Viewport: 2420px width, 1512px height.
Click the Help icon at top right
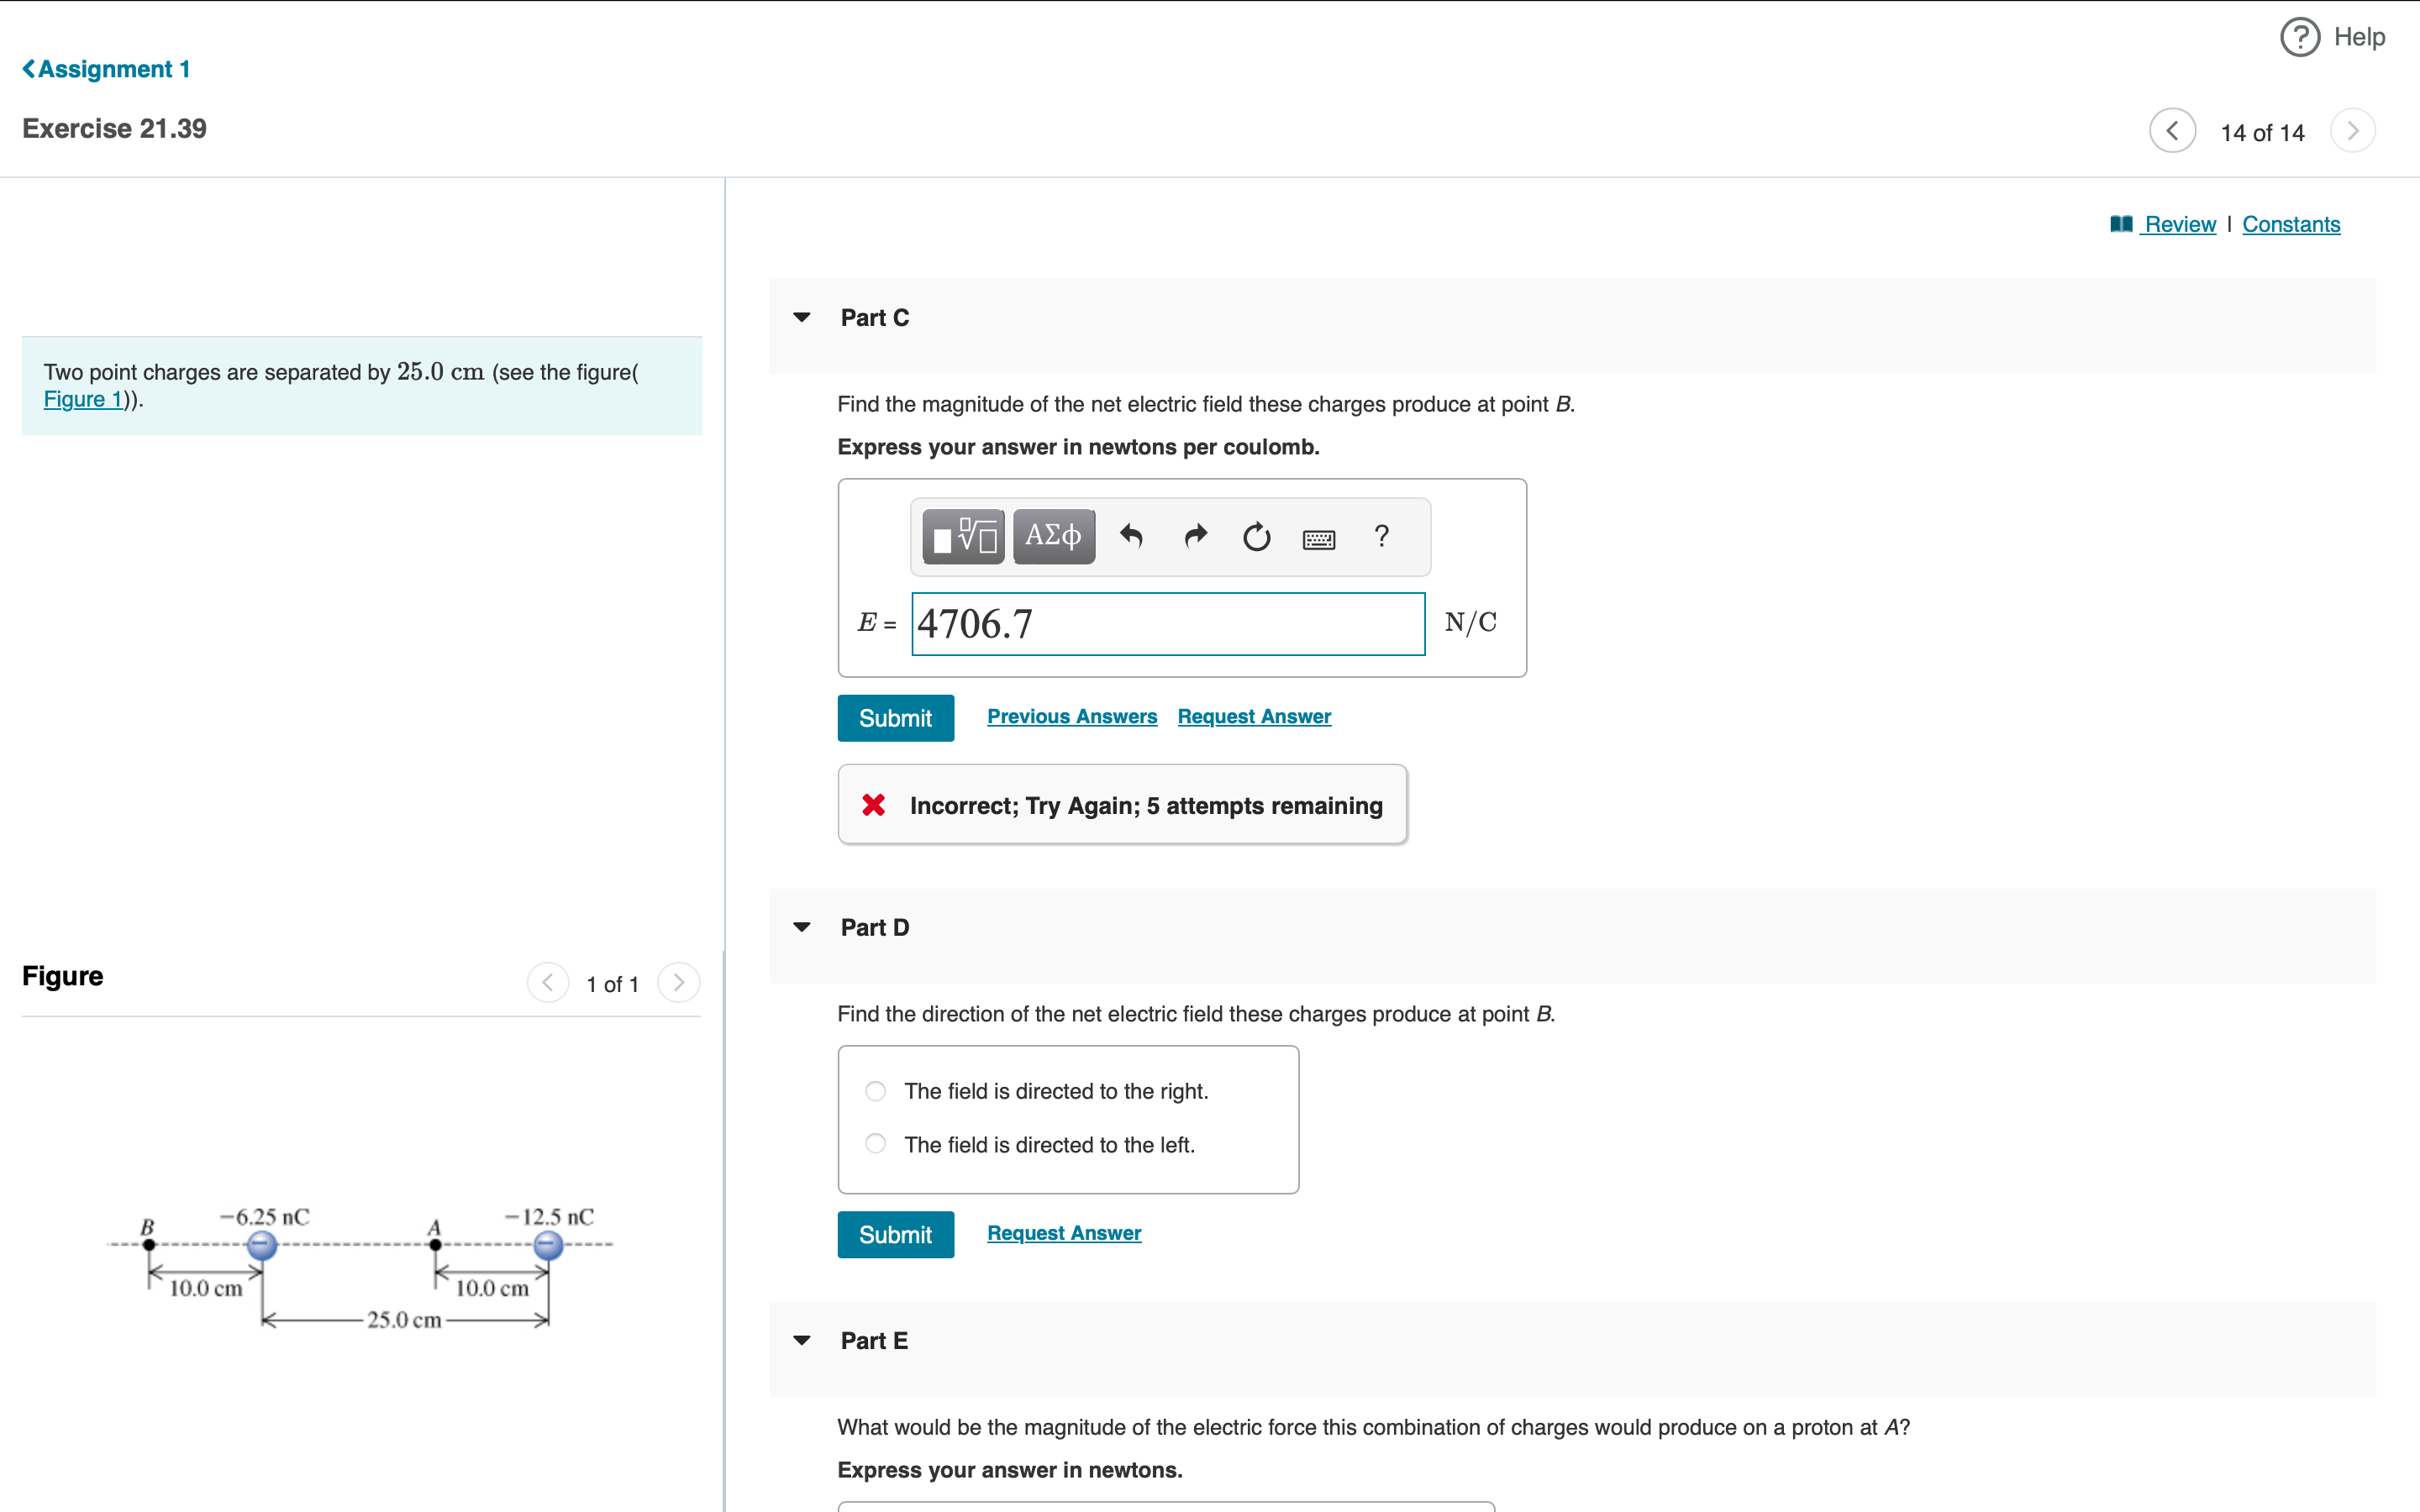pos(2300,37)
